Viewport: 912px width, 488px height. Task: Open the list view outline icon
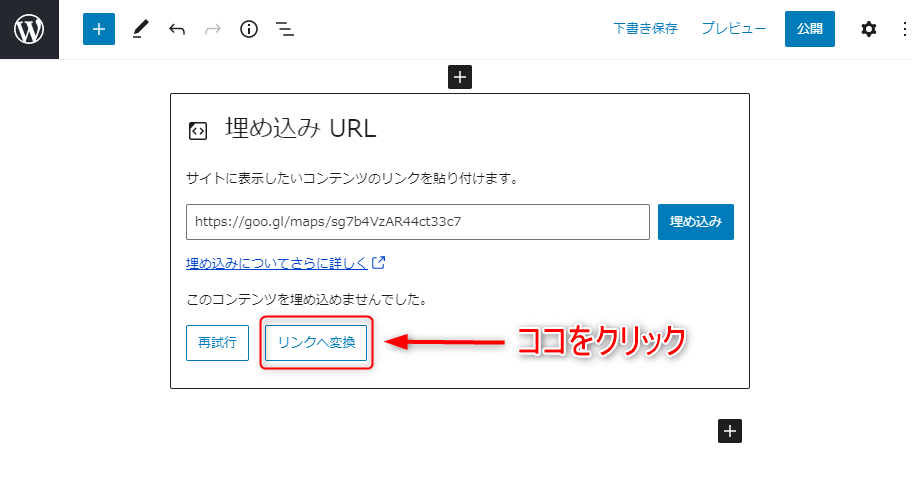tap(284, 29)
